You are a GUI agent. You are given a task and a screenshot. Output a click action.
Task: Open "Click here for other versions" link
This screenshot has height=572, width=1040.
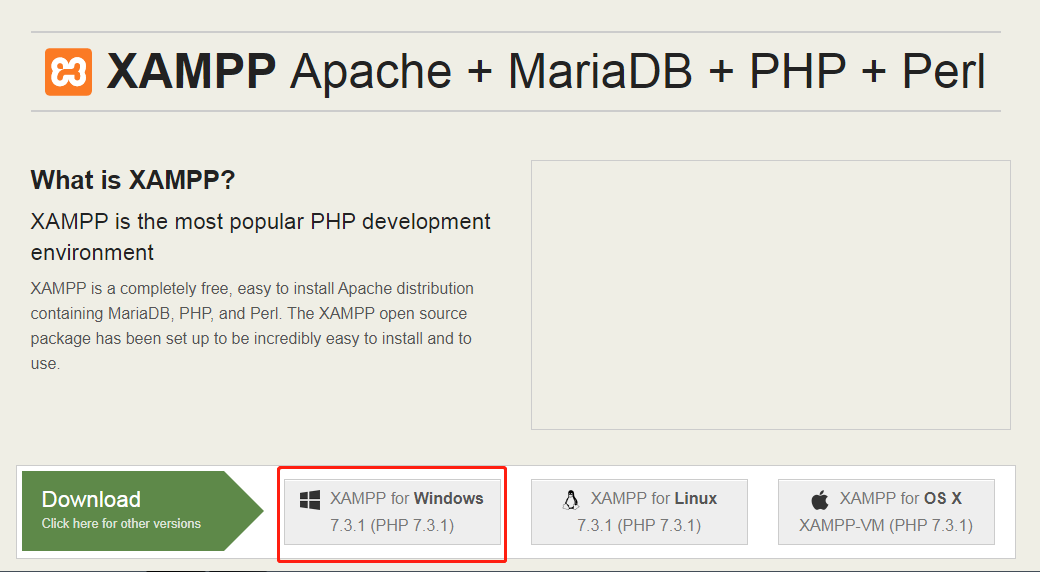click(121, 524)
